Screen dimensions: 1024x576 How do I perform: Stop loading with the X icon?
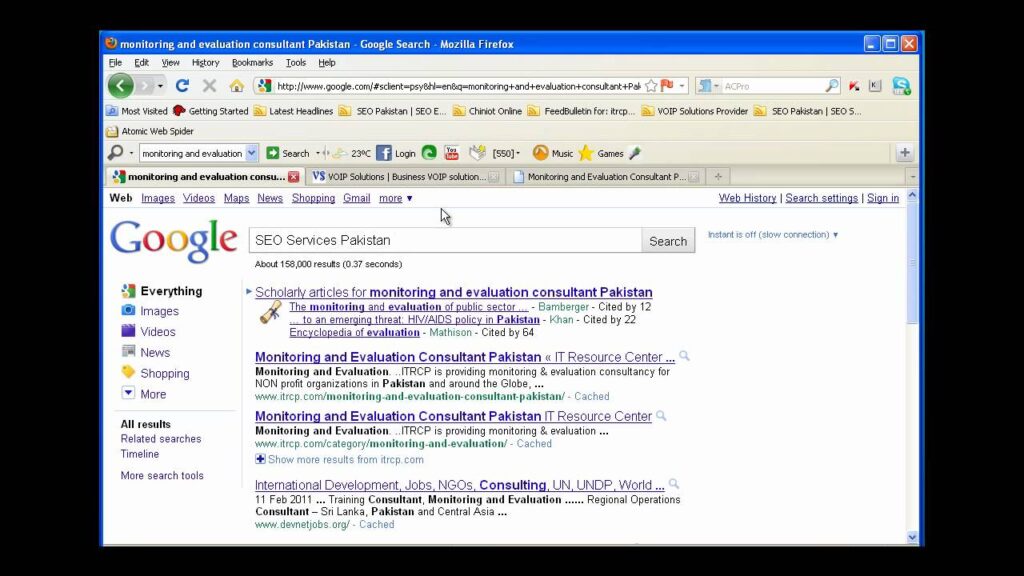point(209,86)
